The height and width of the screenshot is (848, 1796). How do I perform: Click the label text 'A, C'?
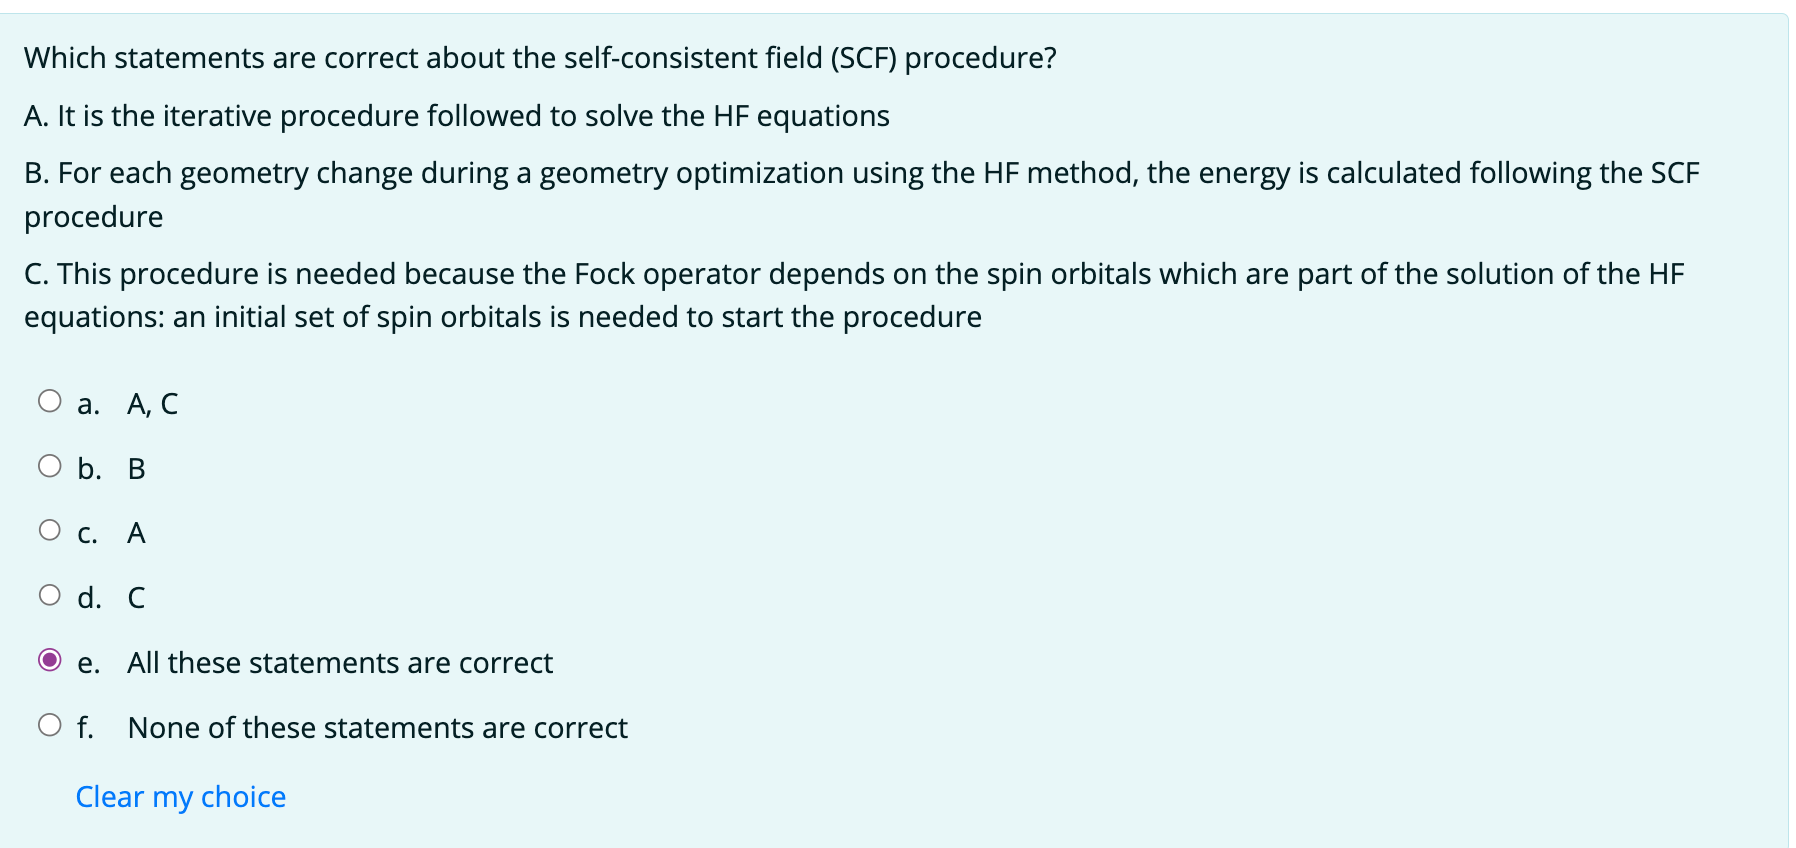(x=152, y=404)
